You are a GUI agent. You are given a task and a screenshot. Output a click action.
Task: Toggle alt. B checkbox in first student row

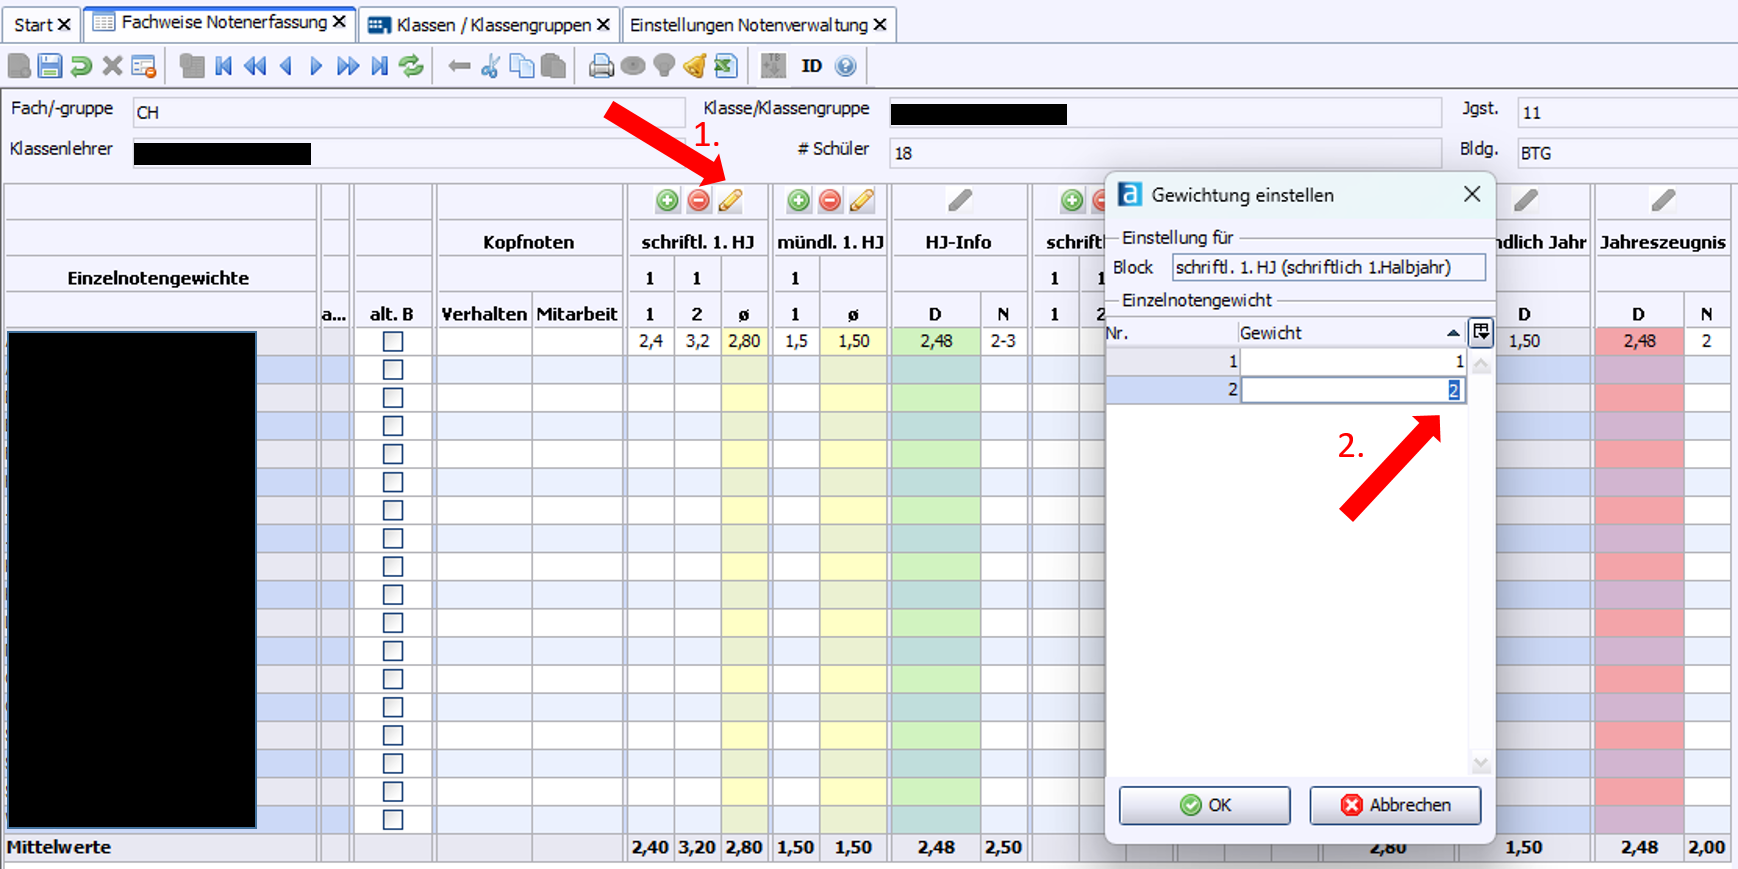pyautogui.click(x=393, y=341)
